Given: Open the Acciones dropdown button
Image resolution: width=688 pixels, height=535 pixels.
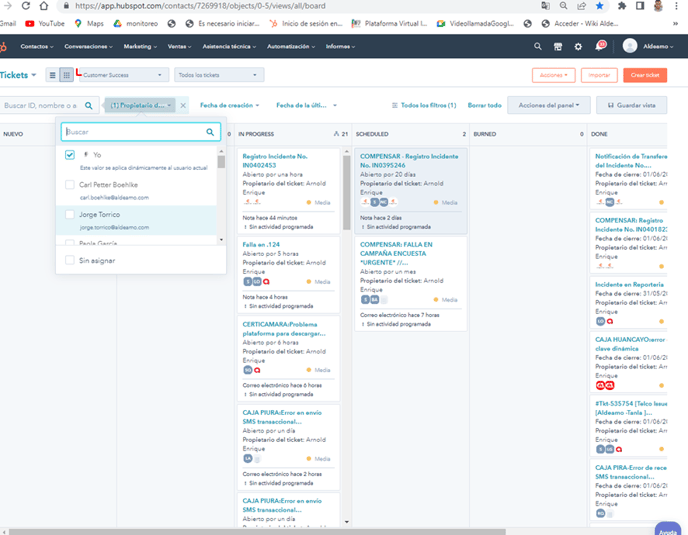Looking at the screenshot, I should [553, 75].
